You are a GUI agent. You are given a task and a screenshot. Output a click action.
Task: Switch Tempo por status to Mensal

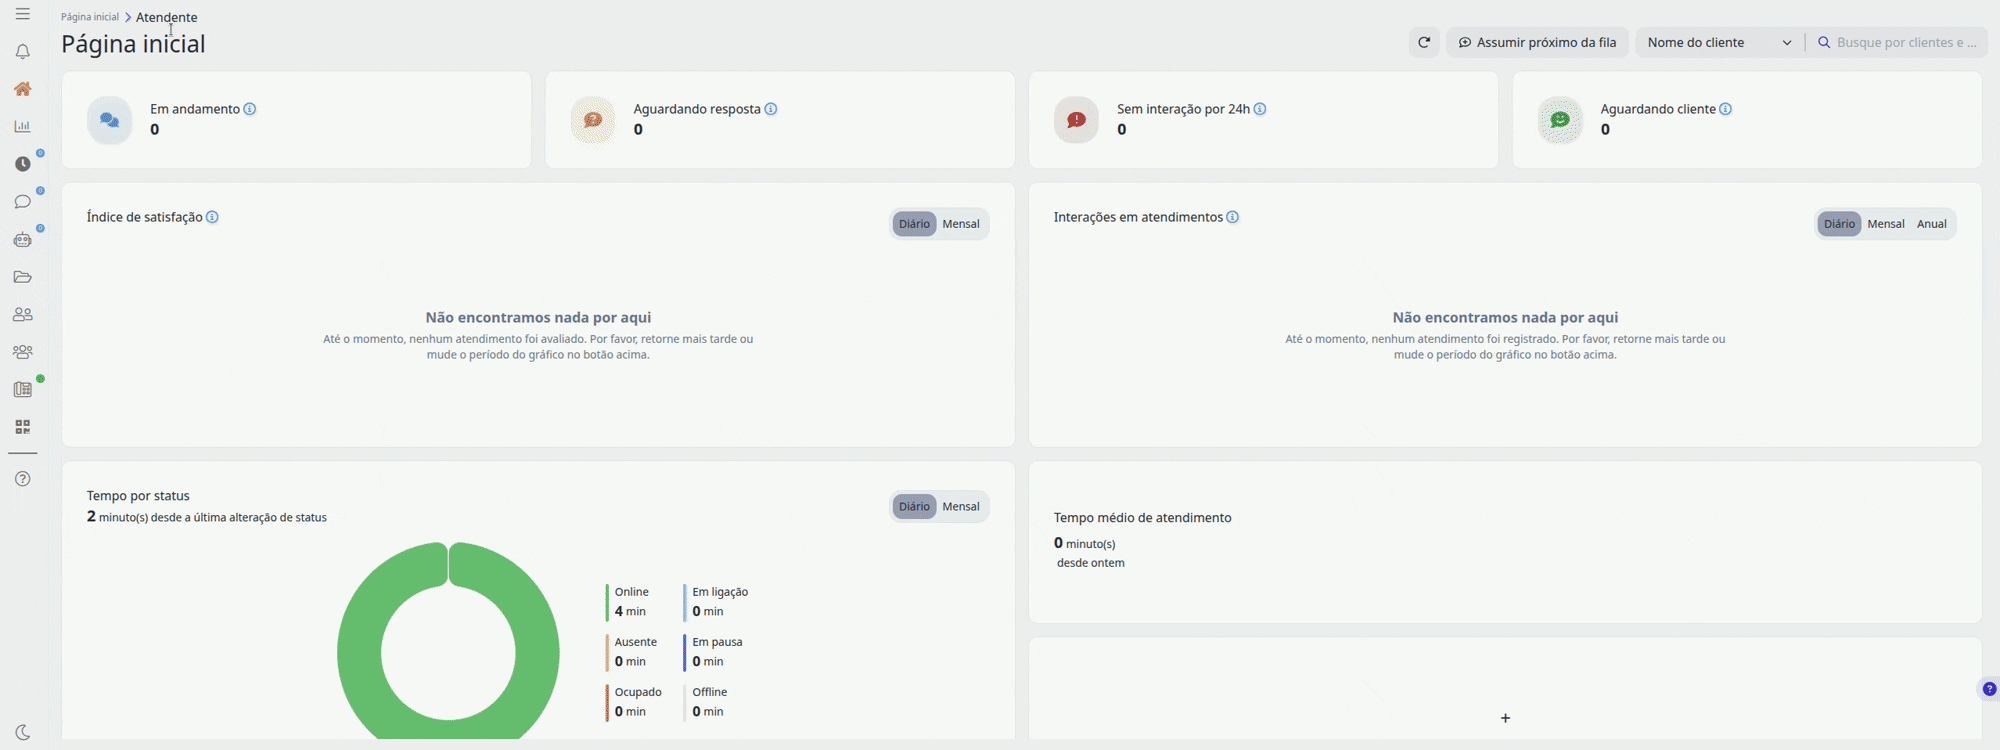click(x=961, y=507)
